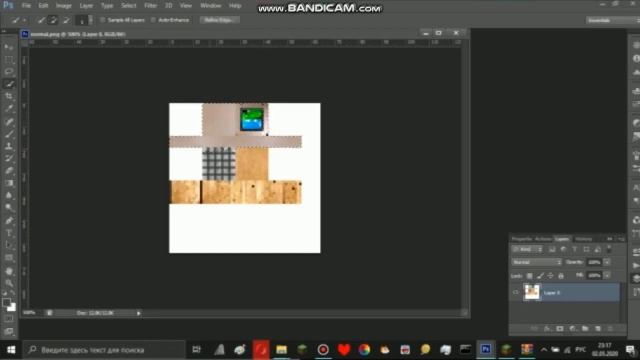Toggle type layer filter
Image resolution: width=640 pixels, height=360 pixels.
click(x=575, y=249)
